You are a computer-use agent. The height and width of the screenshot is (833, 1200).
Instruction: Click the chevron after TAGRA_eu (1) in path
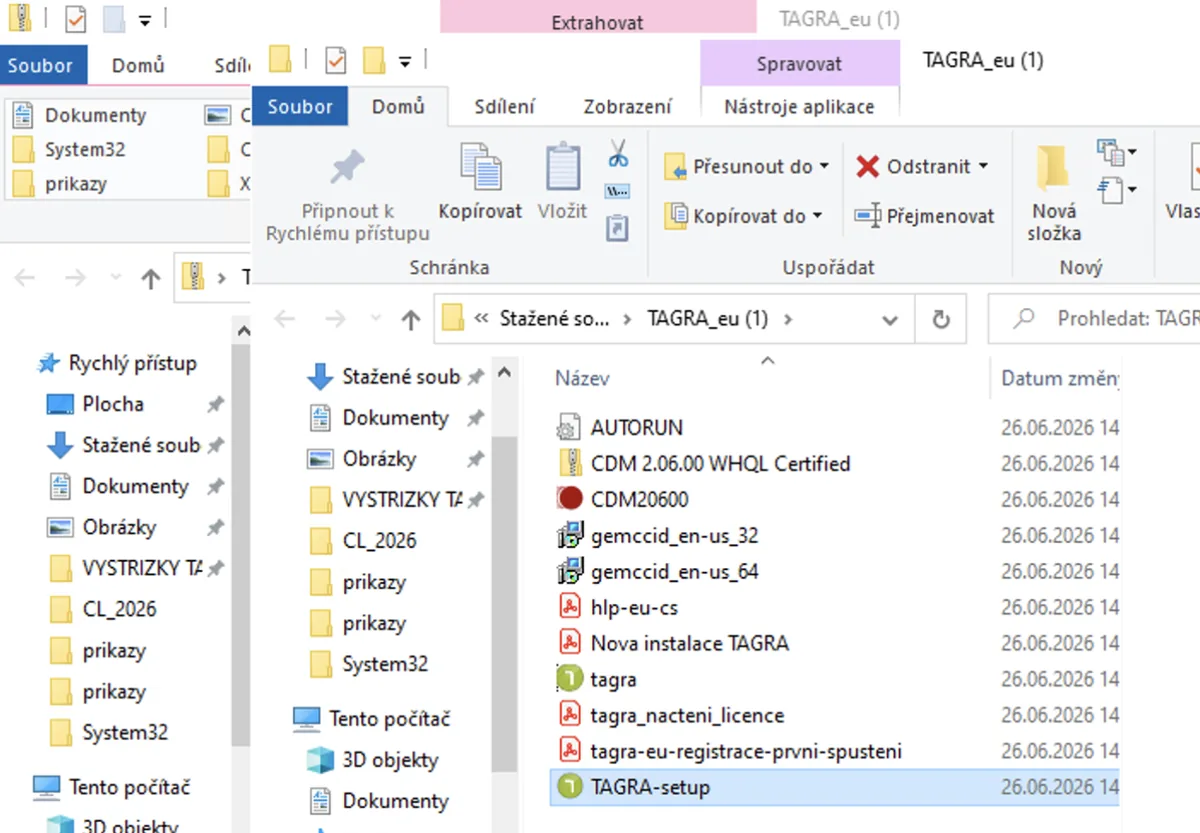click(788, 320)
